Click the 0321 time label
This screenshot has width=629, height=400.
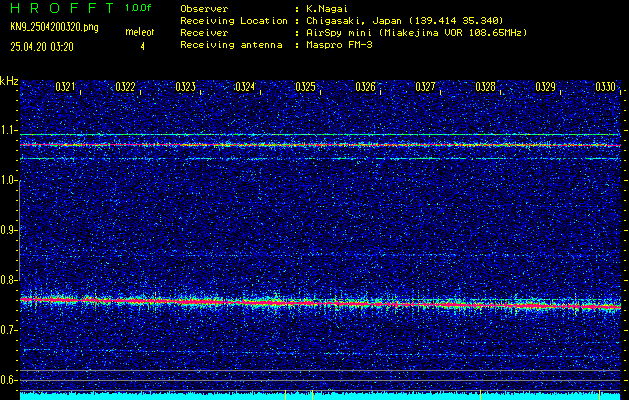coord(65,87)
